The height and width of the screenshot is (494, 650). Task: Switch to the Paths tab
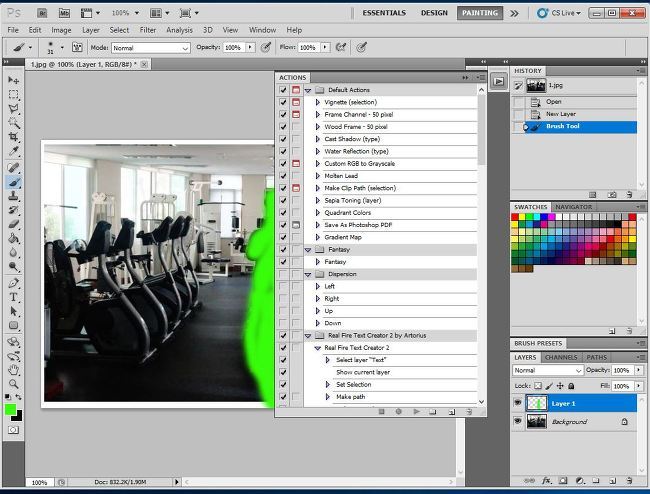click(596, 357)
